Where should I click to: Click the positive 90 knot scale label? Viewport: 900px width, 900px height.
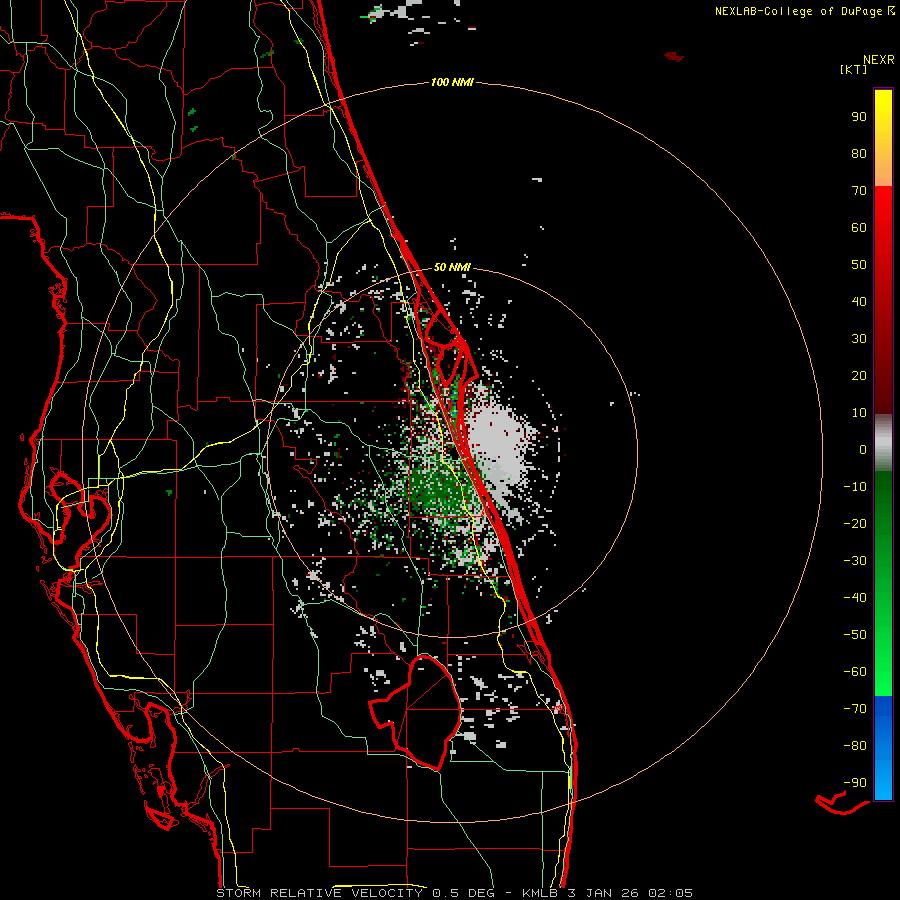(859, 117)
